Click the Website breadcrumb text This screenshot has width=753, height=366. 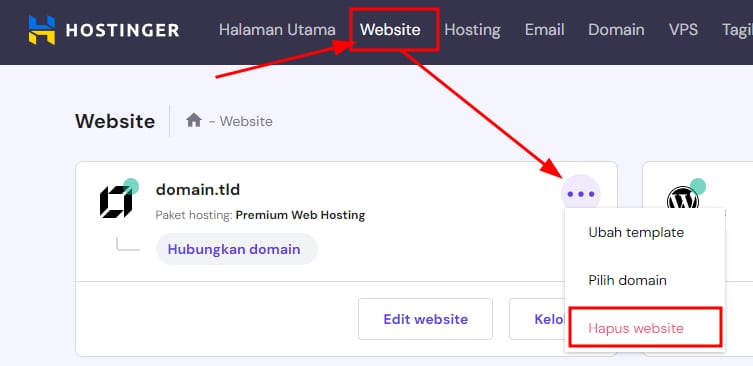click(246, 121)
